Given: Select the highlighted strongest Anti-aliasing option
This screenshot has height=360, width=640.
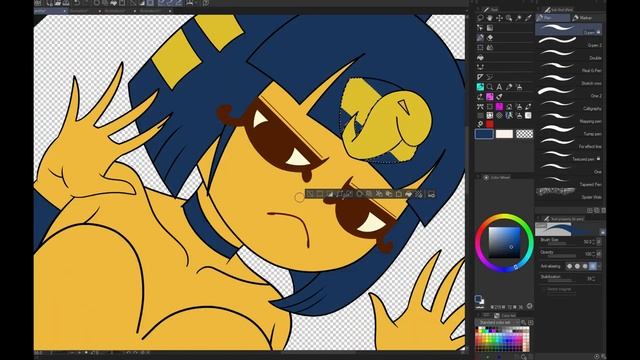Looking at the screenshot, I should [x=593, y=266].
